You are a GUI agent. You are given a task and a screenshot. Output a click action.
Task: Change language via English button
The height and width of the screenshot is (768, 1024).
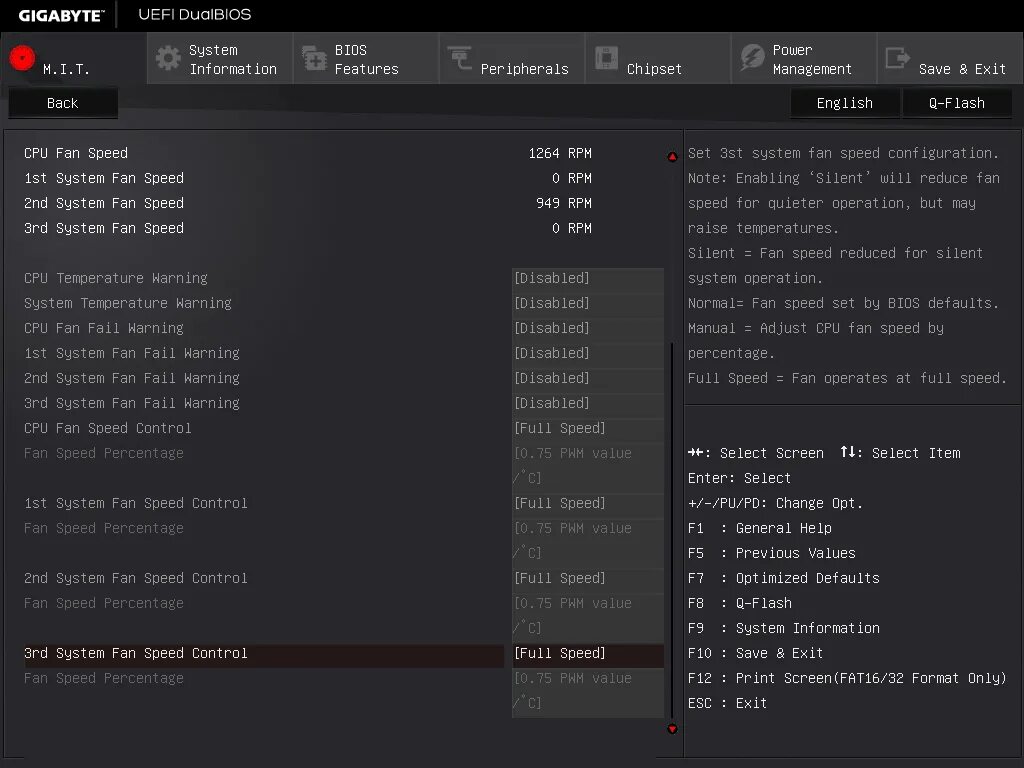(845, 103)
